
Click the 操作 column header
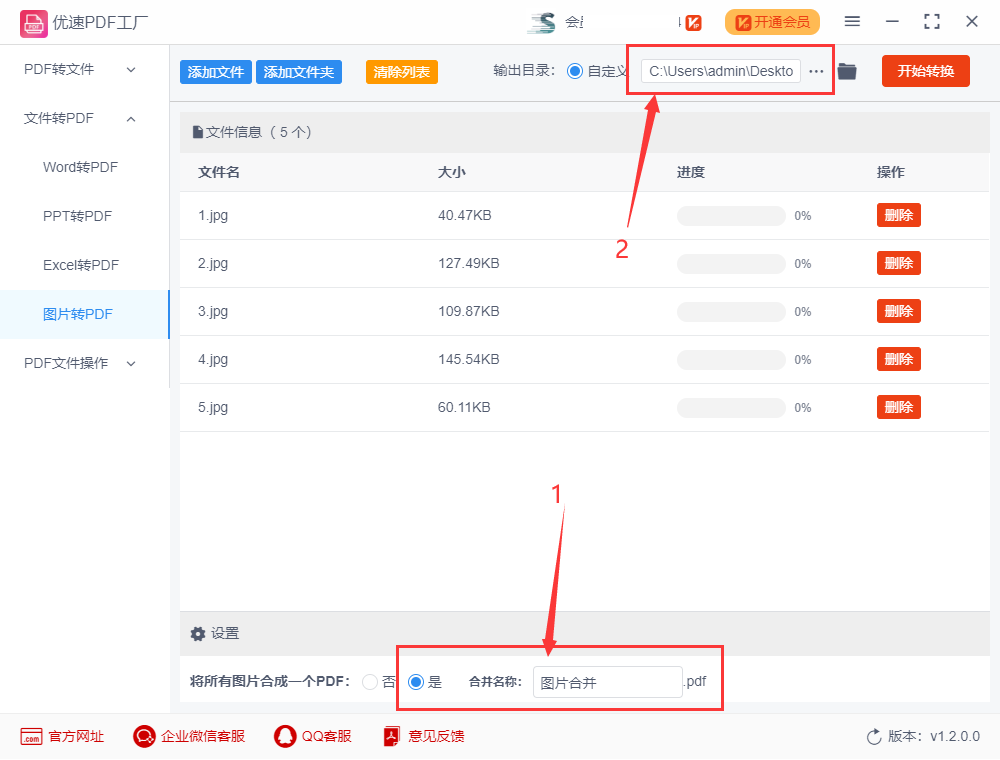click(x=891, y=172)
